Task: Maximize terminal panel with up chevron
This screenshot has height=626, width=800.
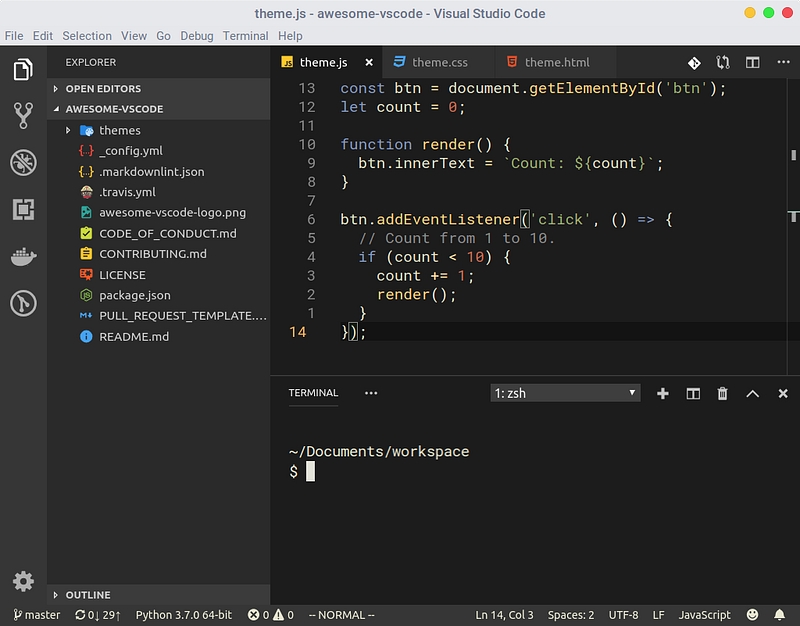Action: coord(753,394)
